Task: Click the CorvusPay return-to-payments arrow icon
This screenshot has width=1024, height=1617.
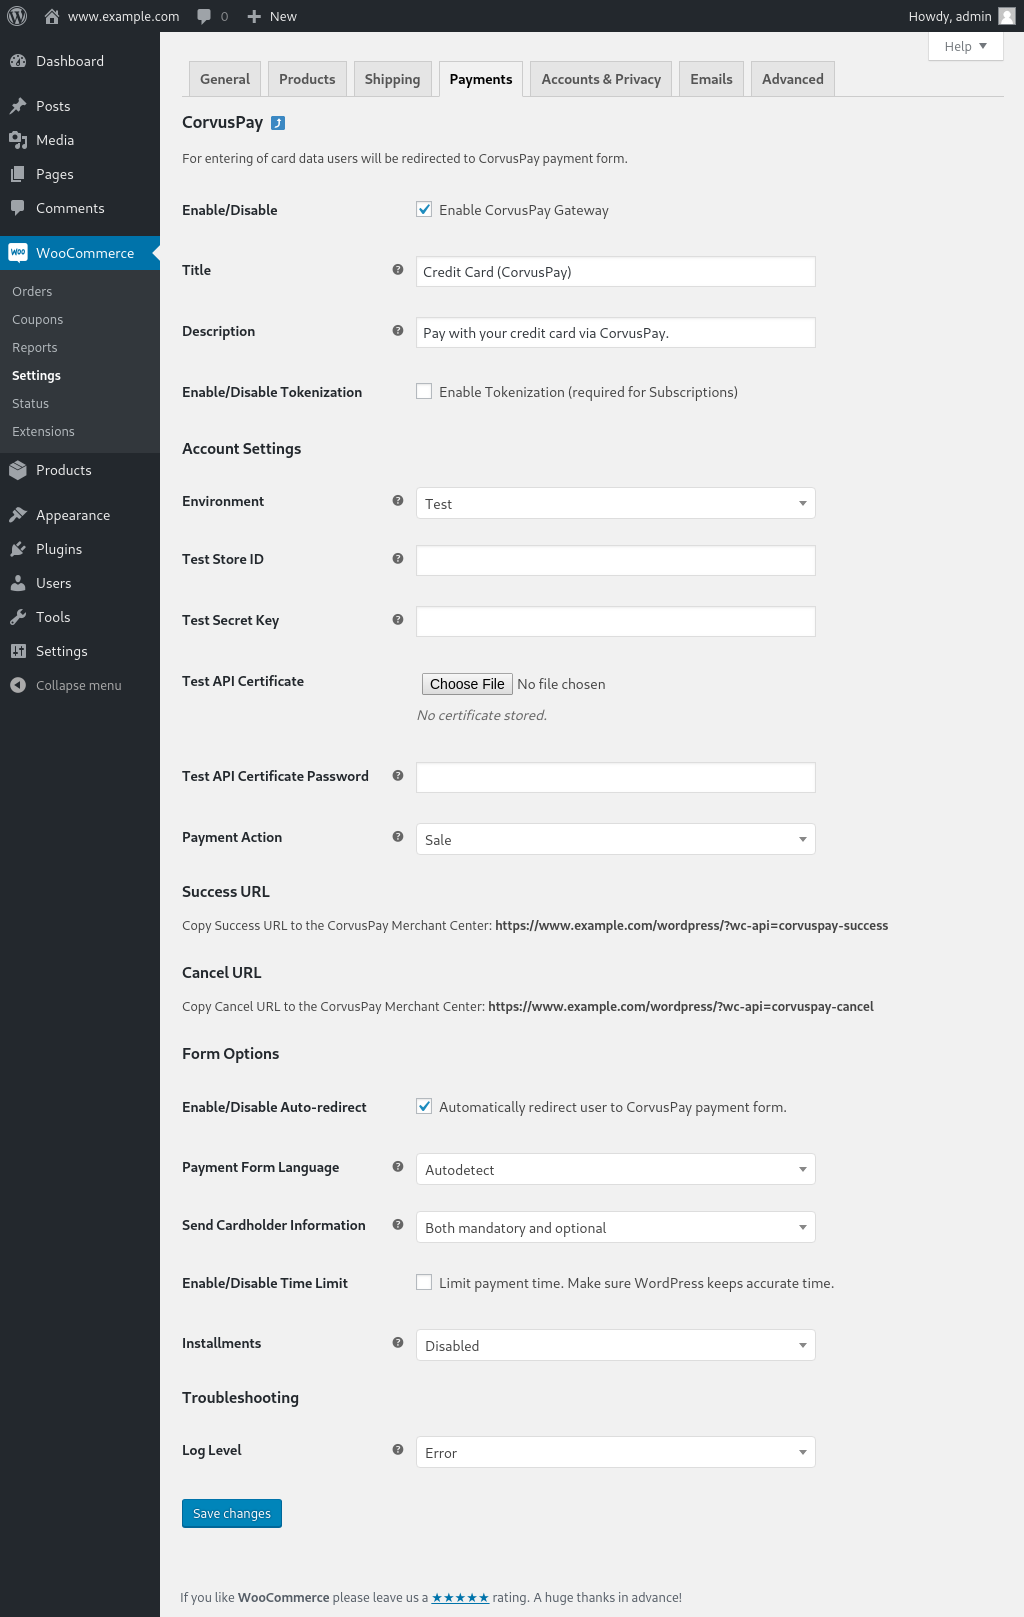Action: pyautogui.click(x=278, y=123)
